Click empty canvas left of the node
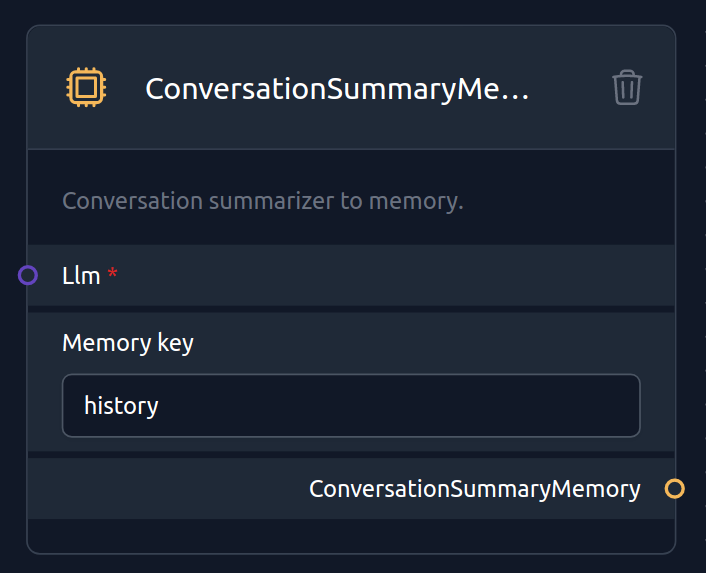 (x=11, y=180)
